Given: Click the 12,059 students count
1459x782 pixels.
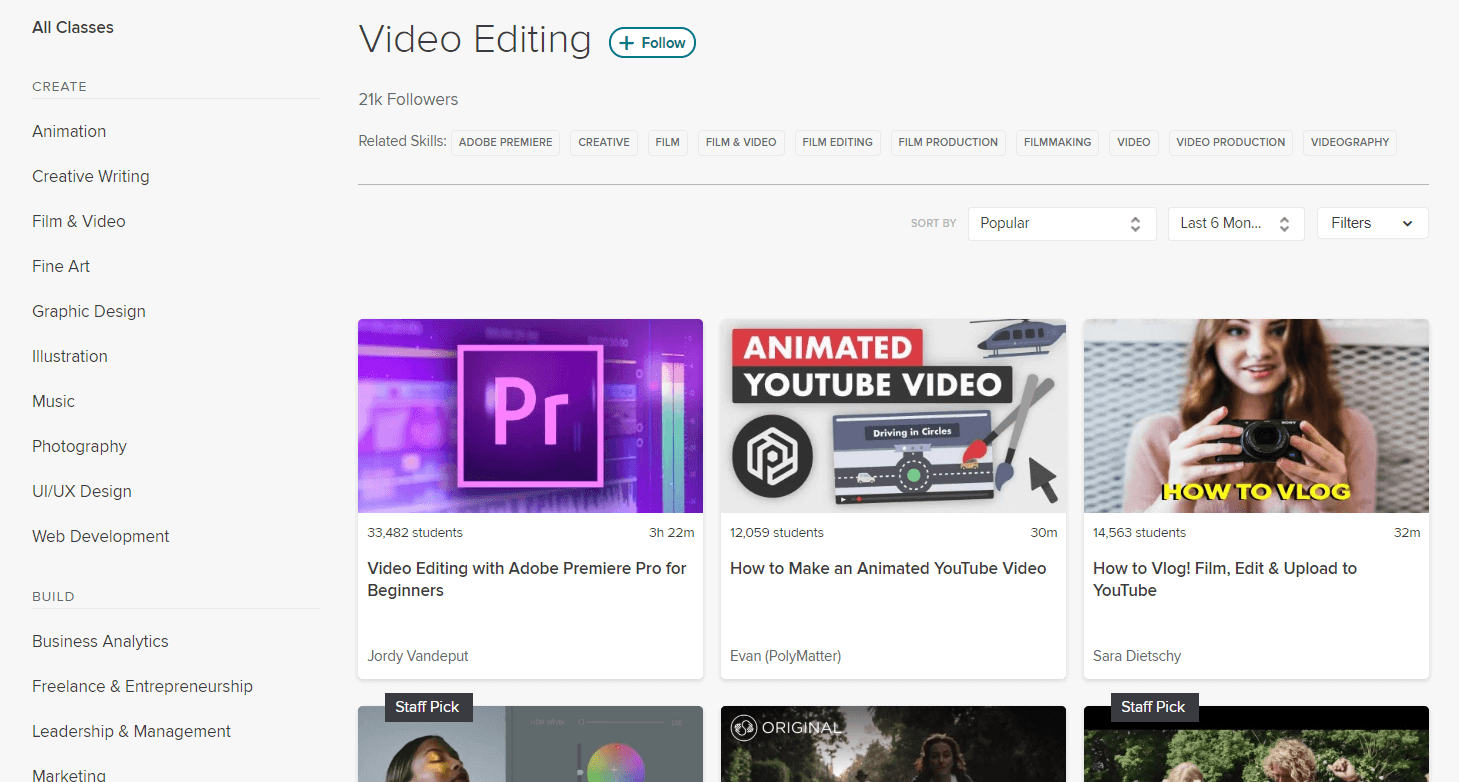Looking at the screenshot, I should (777, 533).
